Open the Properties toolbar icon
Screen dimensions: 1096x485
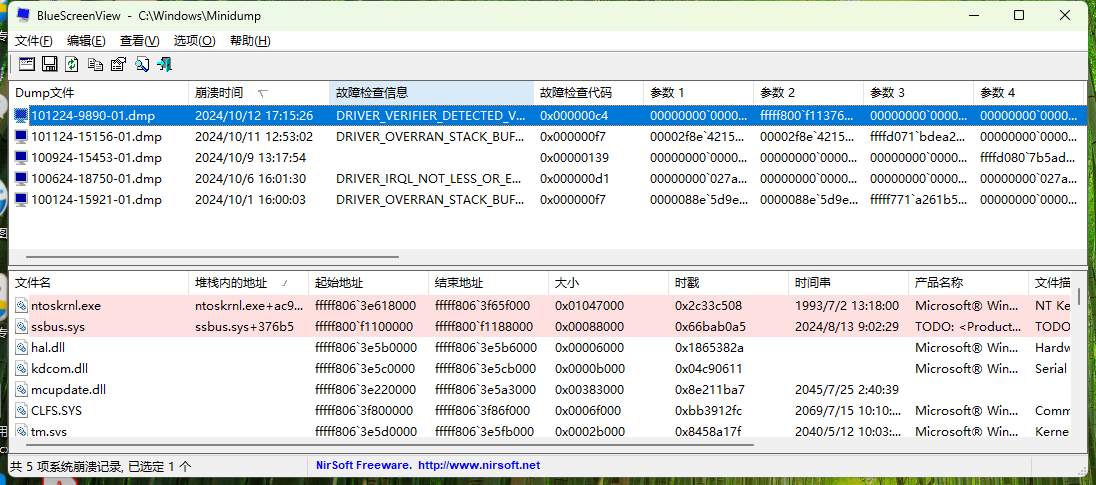tap(118, 64)
